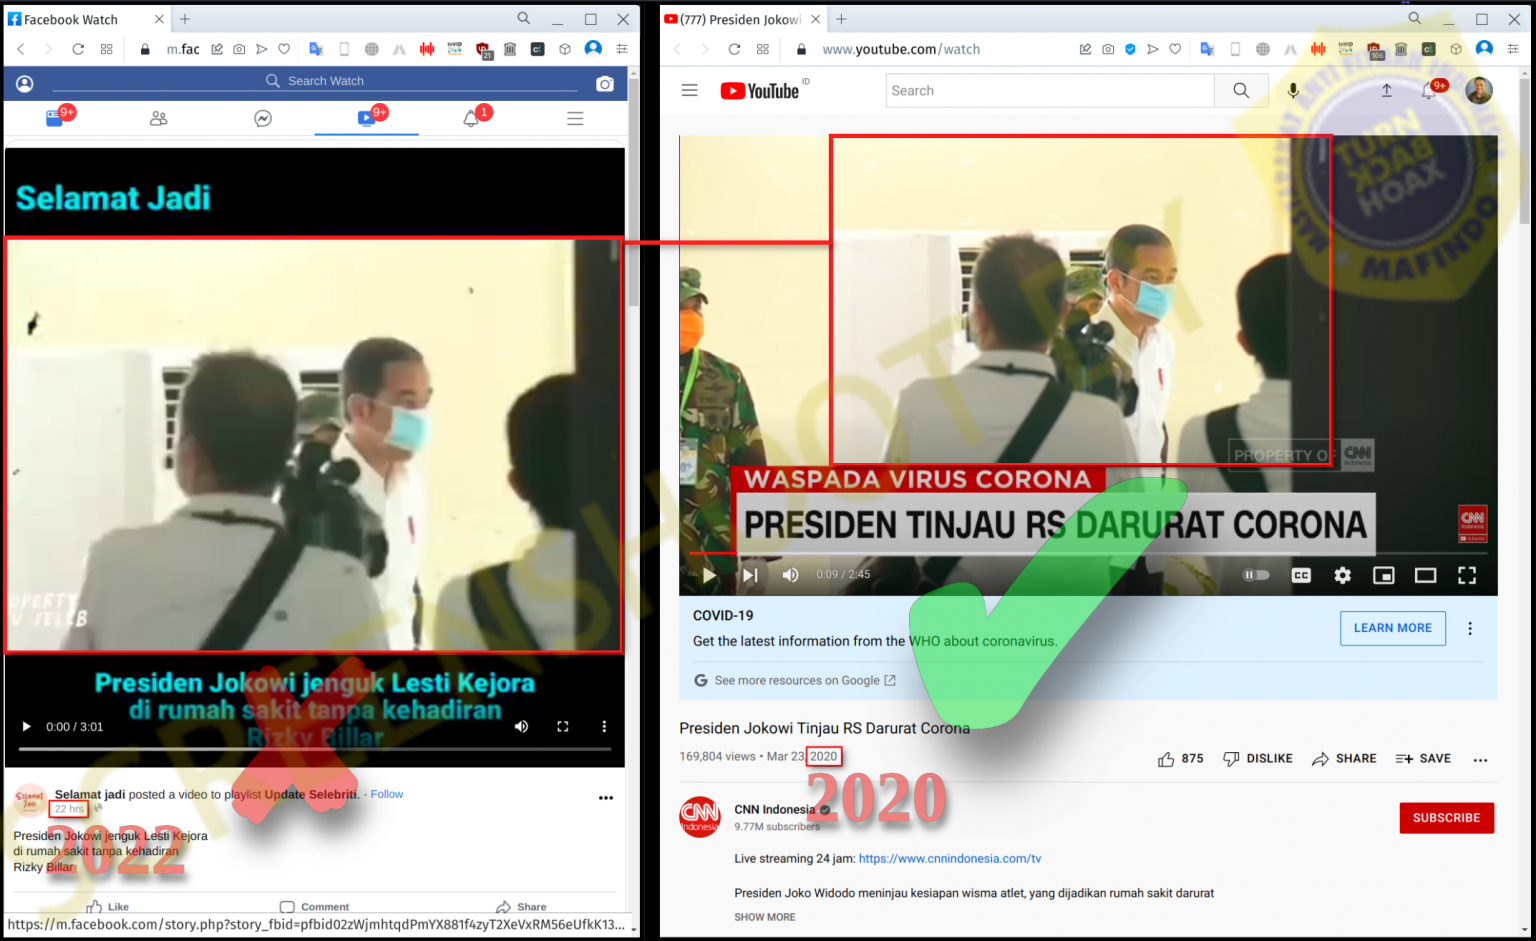Click the YouTube upload icon
This screenshot has height=941, width=1536.
tap(1386, 91)
